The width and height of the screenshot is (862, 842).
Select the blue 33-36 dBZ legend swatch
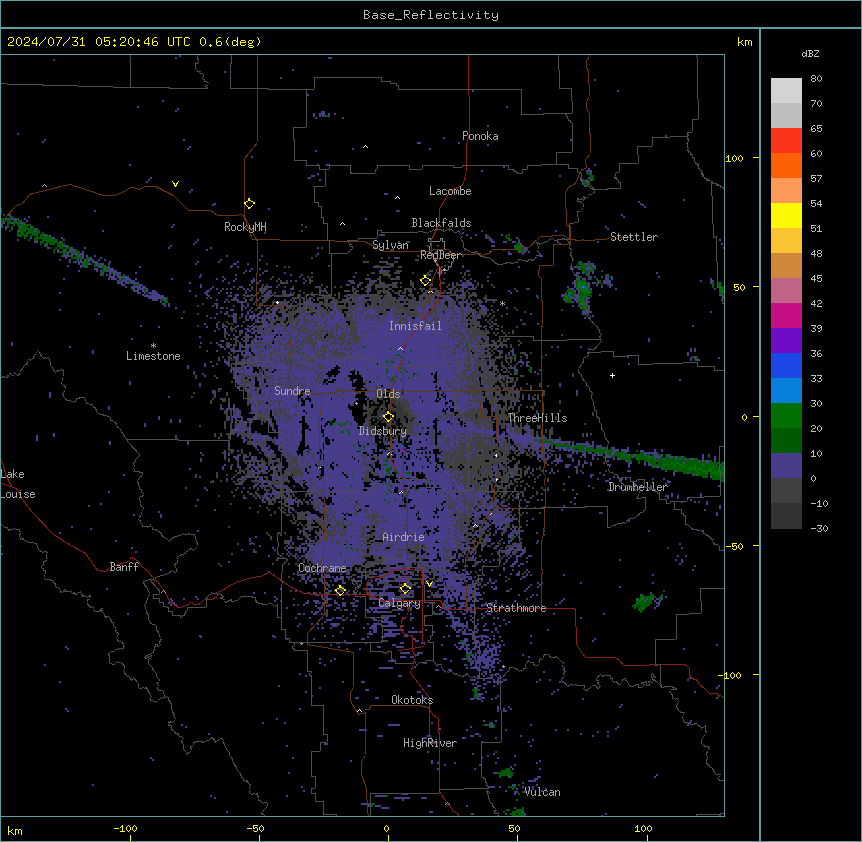coord(786,365)
